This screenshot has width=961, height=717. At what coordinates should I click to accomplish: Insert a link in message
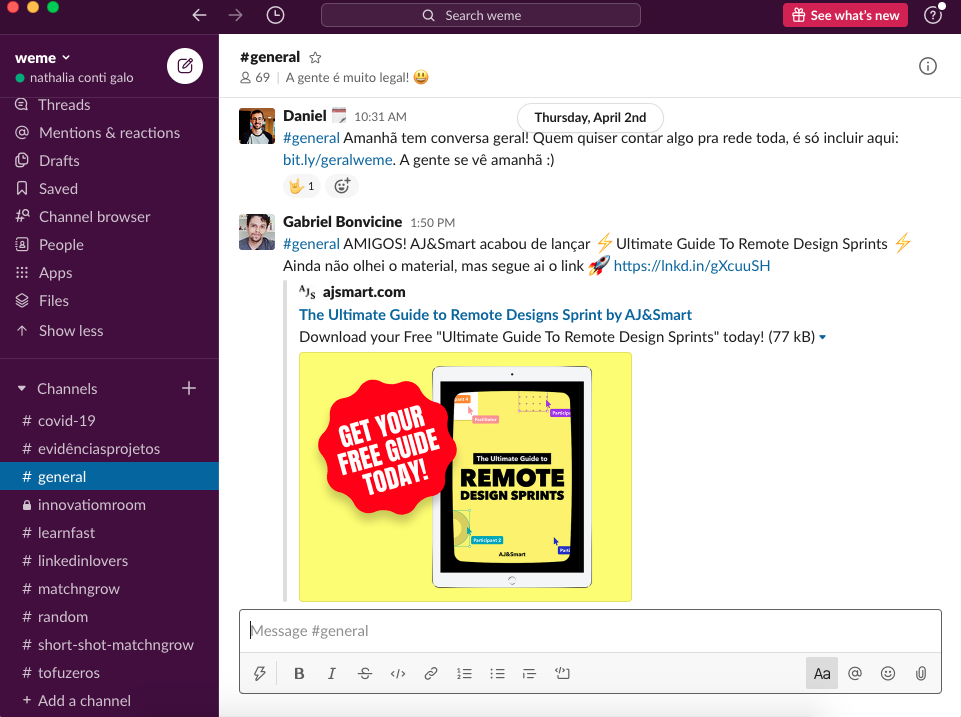coord(431,673)
